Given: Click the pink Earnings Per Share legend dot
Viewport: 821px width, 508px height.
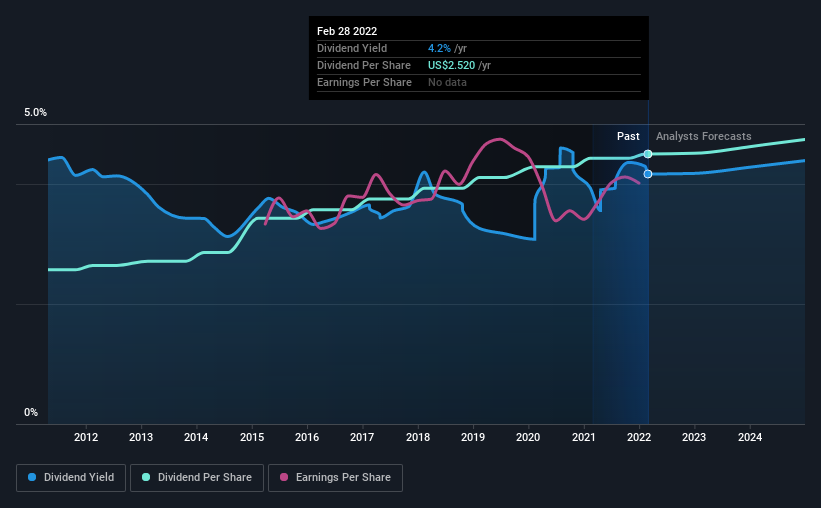Looking at the screenshot, I should (284, 477).
